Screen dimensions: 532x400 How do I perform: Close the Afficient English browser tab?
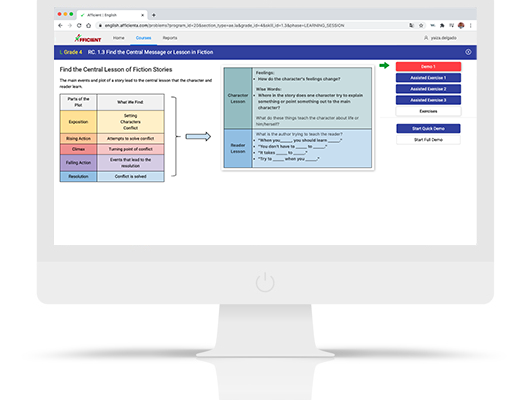142,15
